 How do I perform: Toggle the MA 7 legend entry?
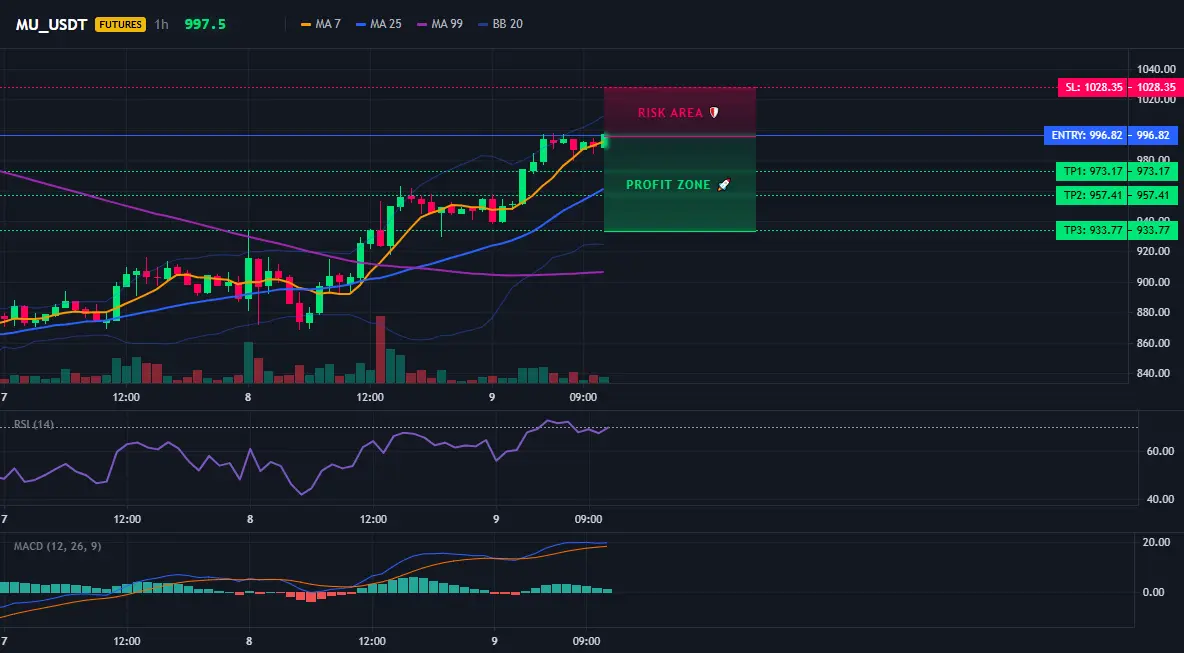click(321, 24)
